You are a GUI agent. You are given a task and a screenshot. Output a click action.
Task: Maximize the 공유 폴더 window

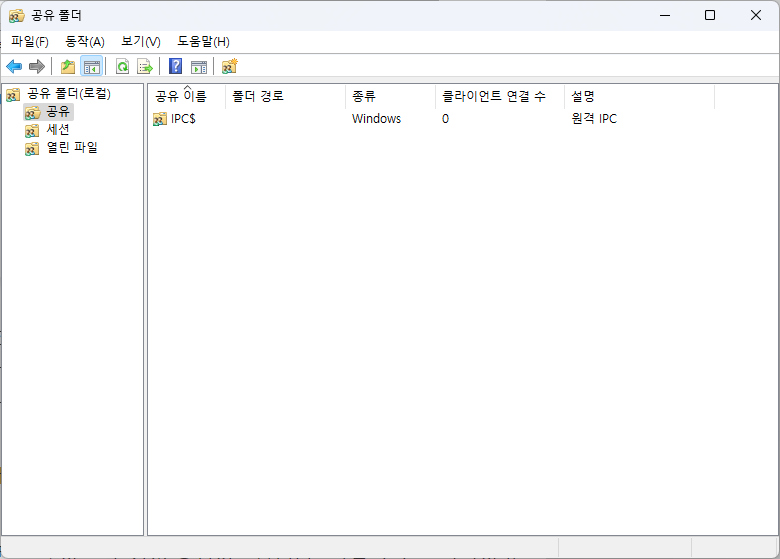pyautogui.click(x=710, y=15)
